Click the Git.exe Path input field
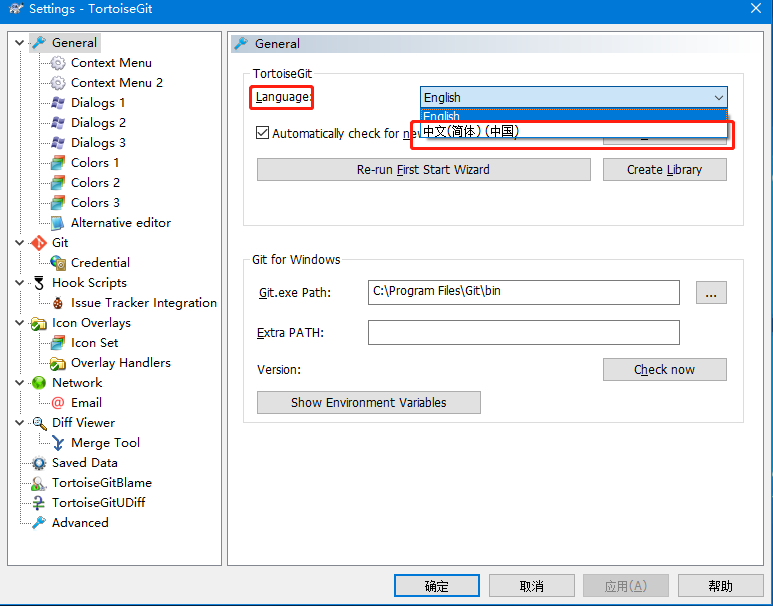The height and width of the screenshot is (606, 773). 524,292
